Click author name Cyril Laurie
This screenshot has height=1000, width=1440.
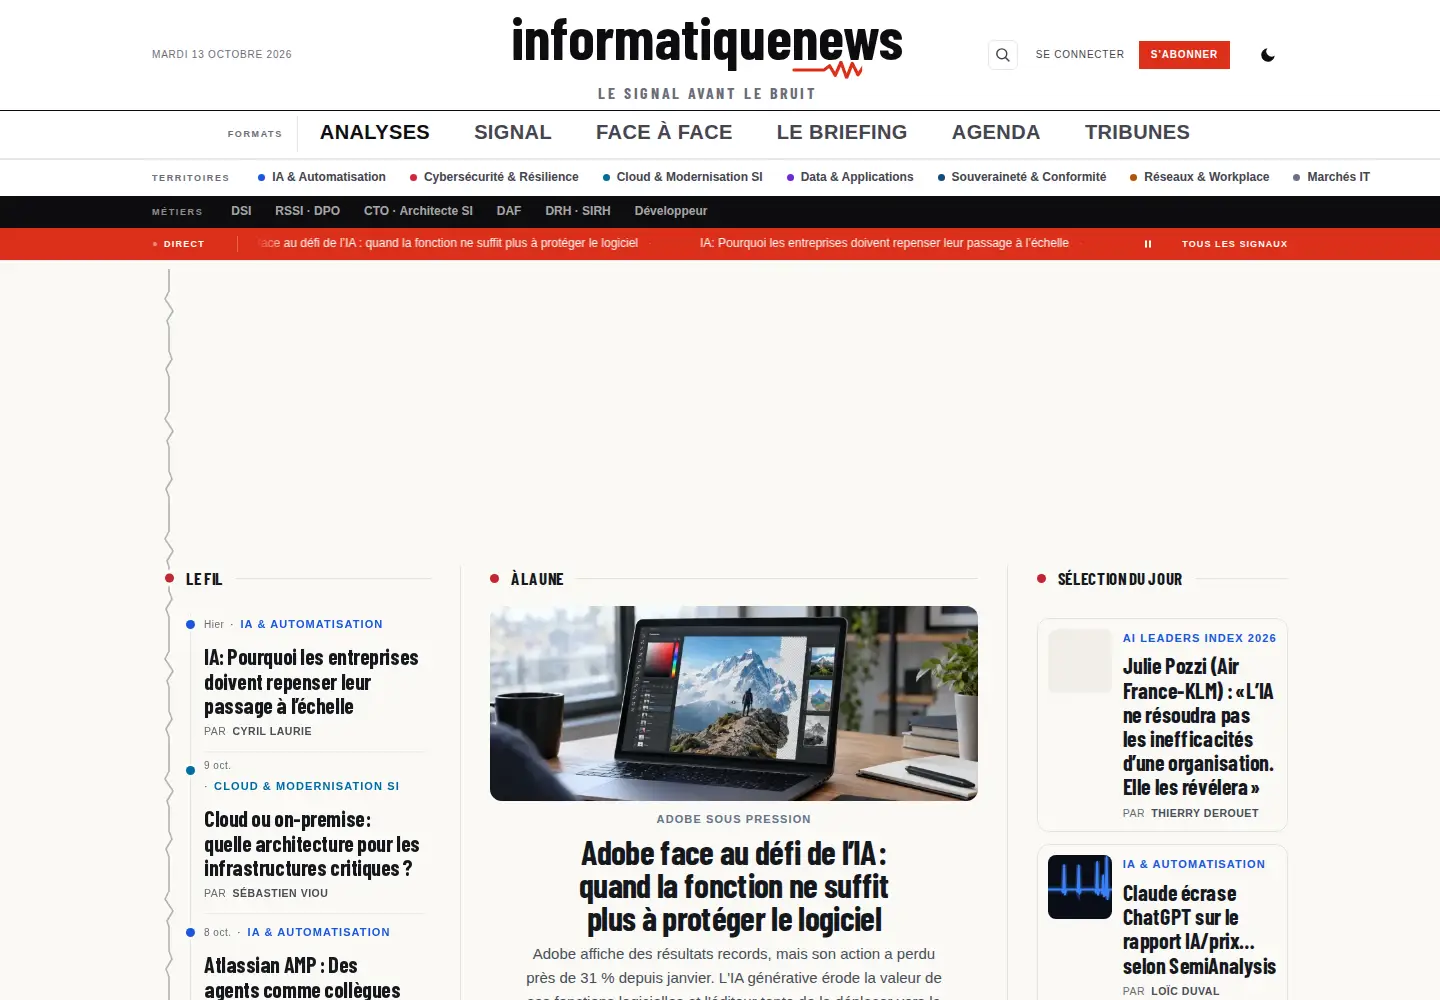coord(272,731)
